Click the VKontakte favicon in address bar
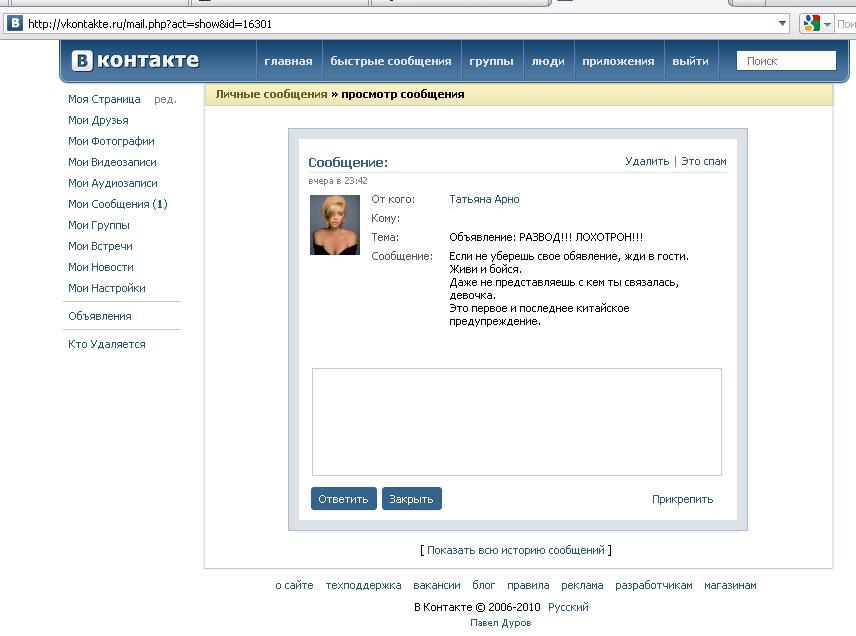This screenshot has width=856, height=636. (15, 23)
